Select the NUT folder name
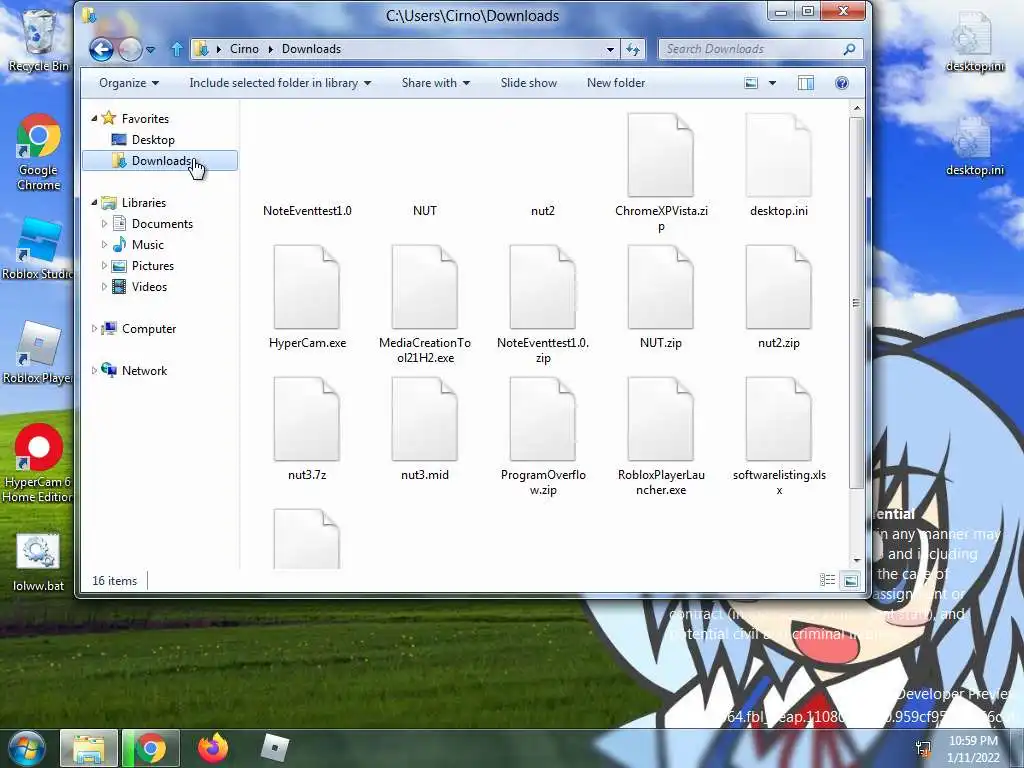This screenshot has width=1024, height=768. [x=424, y=210]
